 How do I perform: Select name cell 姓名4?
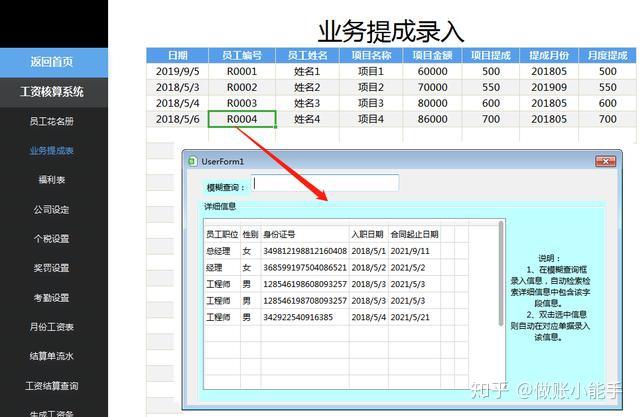coord(307,119)
